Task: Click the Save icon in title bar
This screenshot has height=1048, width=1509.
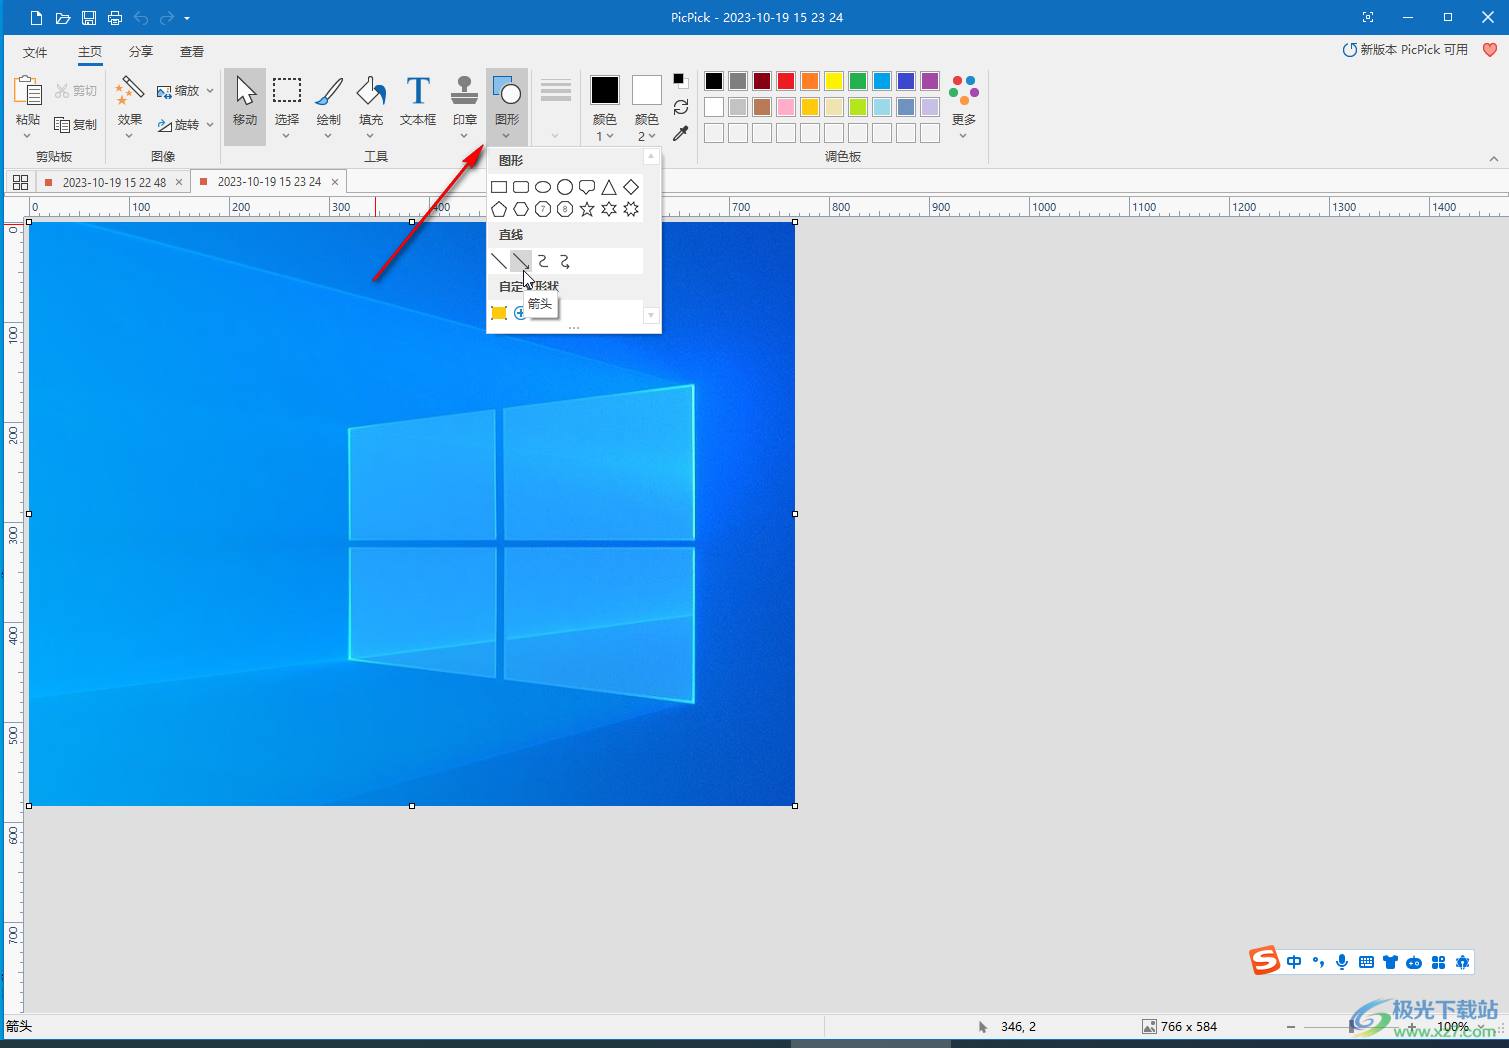Action: [89, 18]
